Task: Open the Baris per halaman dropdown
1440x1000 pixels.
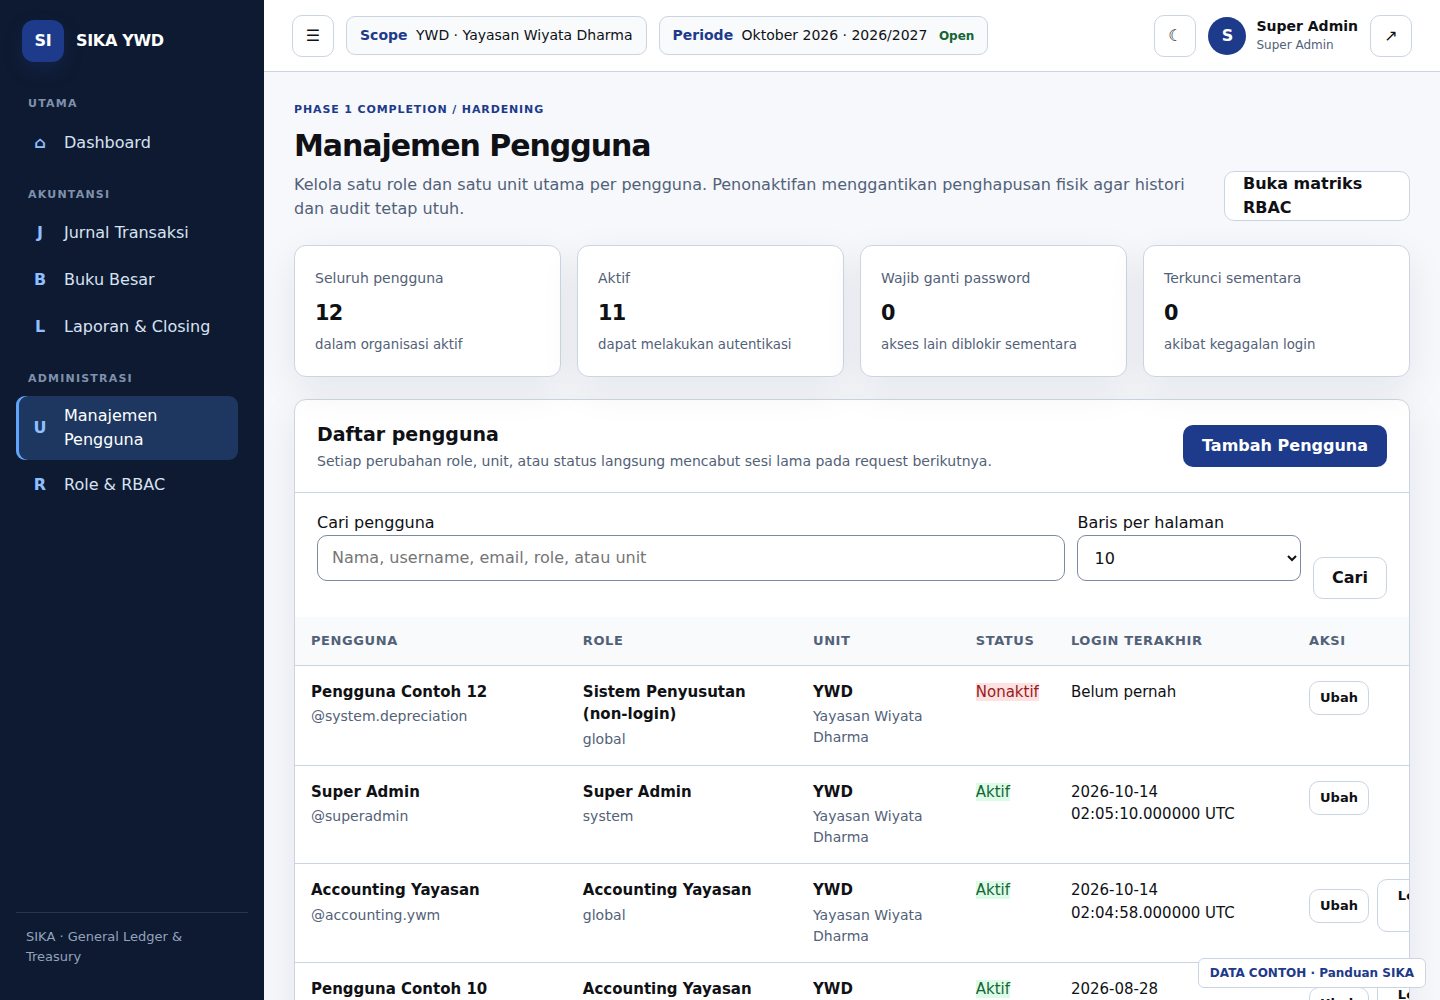Action: [1188, 558]
